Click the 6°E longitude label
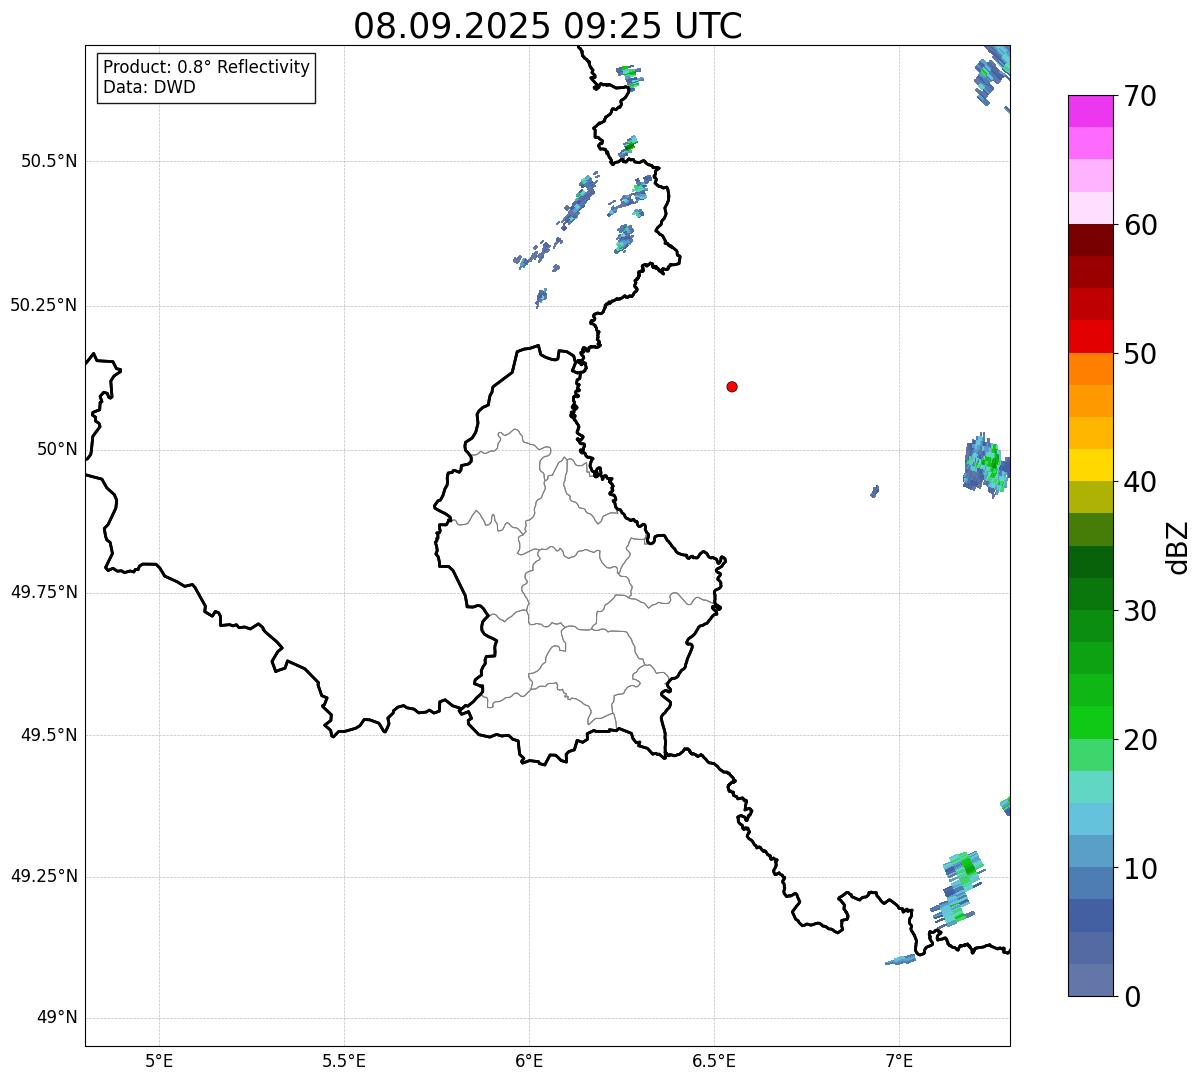Viewport: 1202px width, 1081px height. (x=529, y=1060)
